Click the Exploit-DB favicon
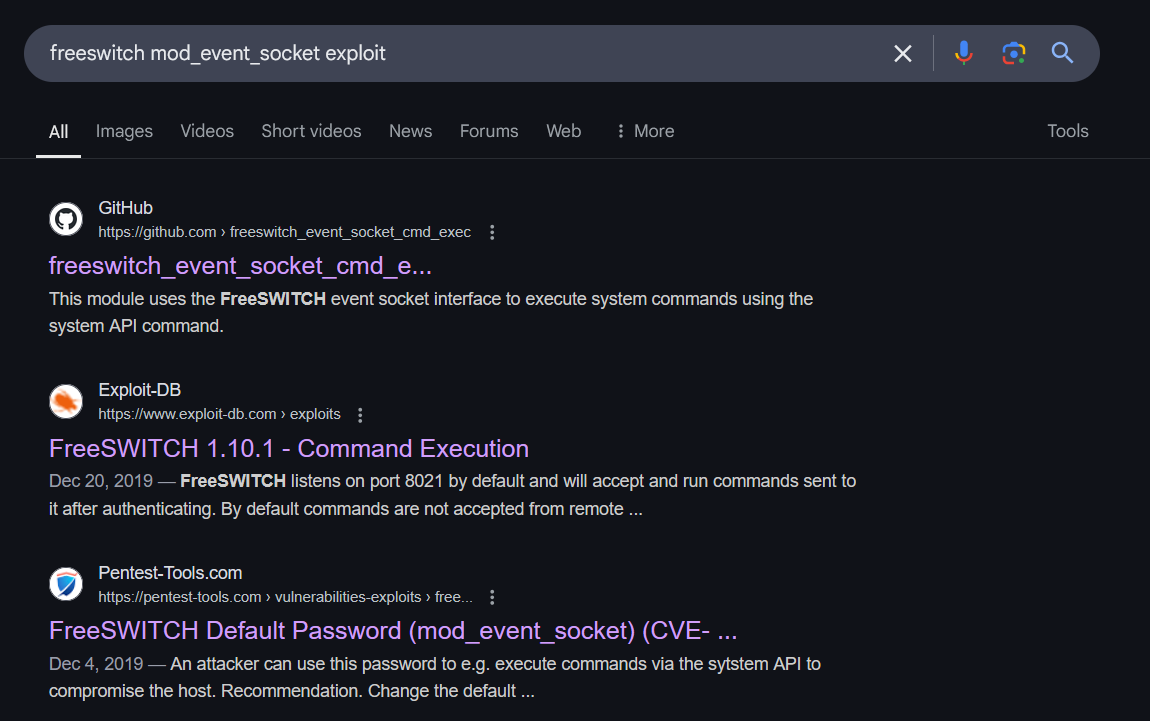This screenshot has width=1150, height=721. (x=66, y=401)
